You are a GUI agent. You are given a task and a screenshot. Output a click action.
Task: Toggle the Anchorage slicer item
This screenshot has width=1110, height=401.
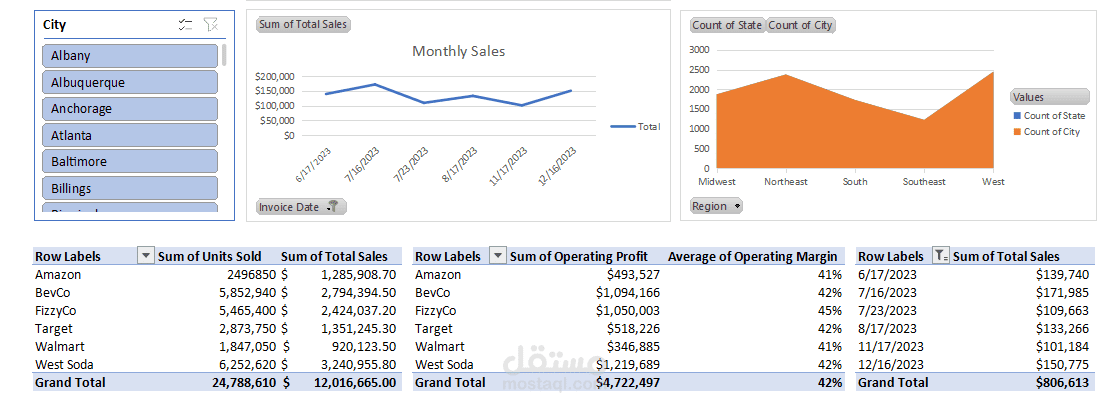[130, 108]
